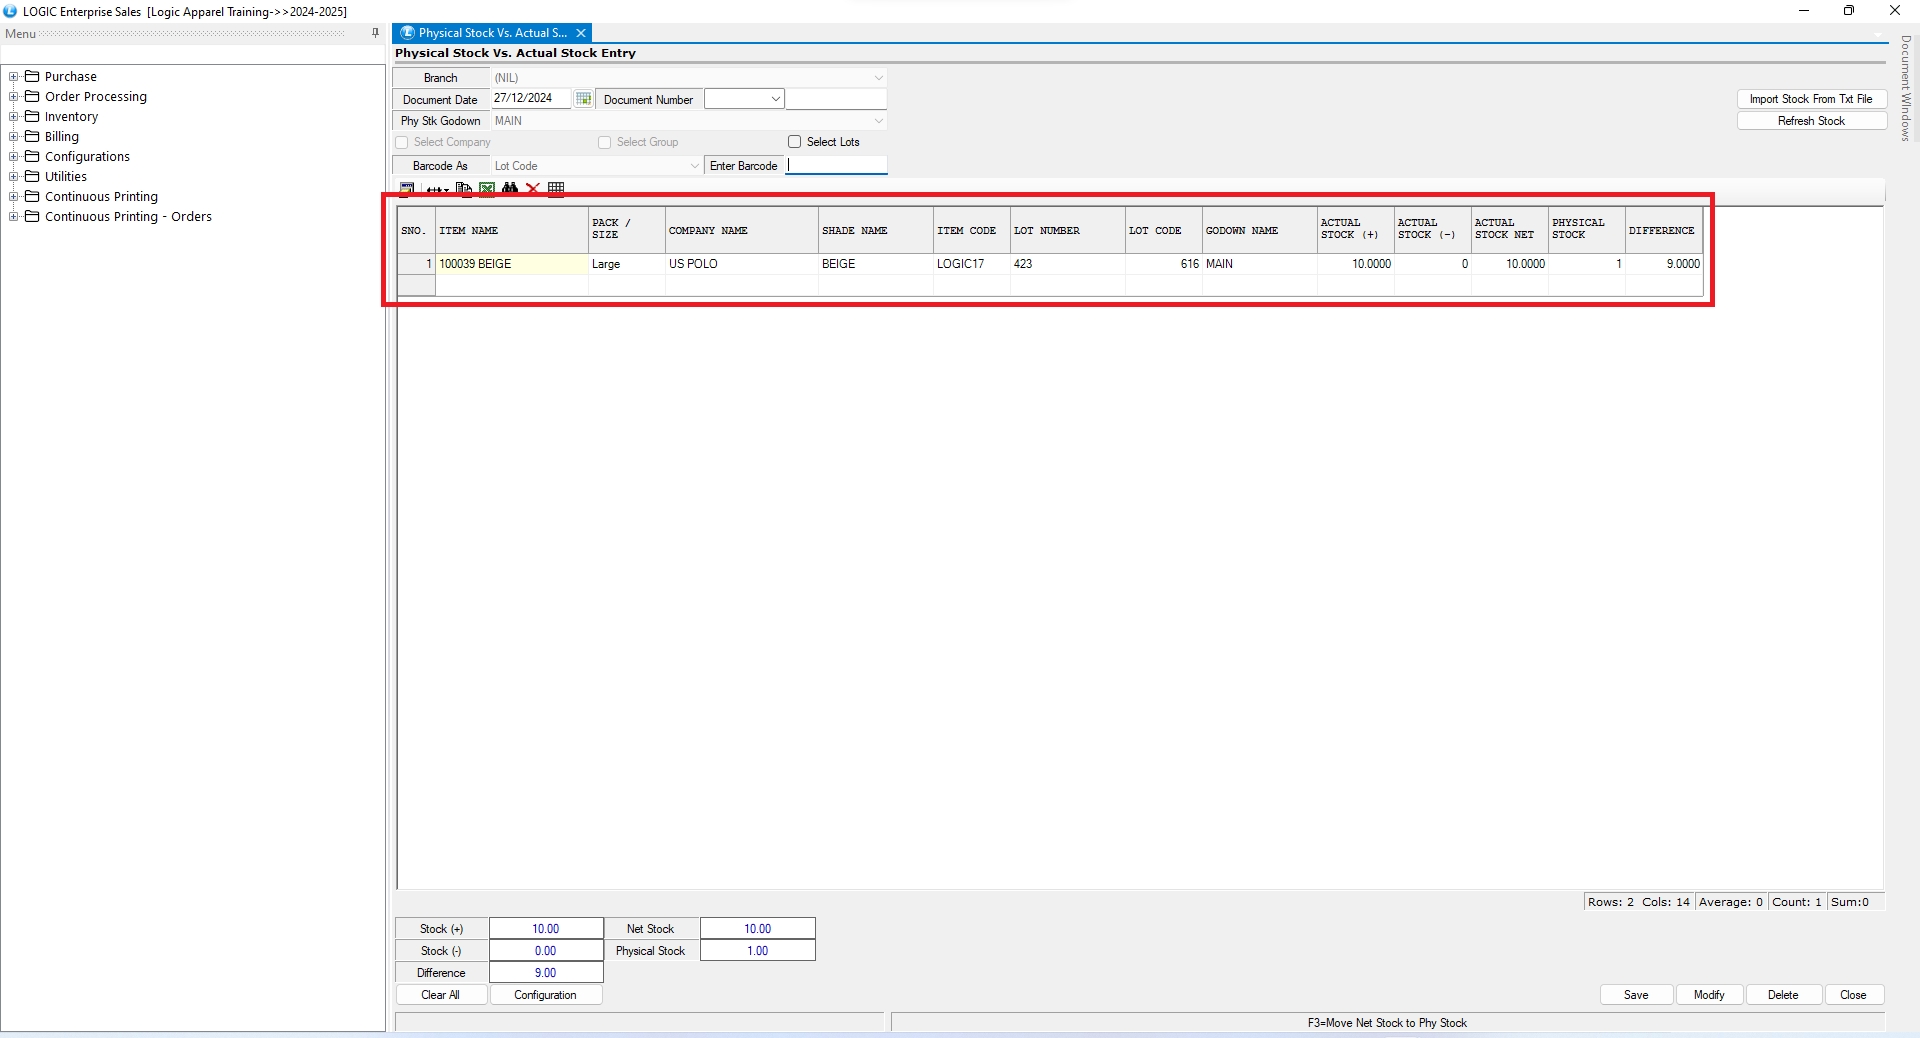Click the pin icon on Menu panel

point(376,33)
